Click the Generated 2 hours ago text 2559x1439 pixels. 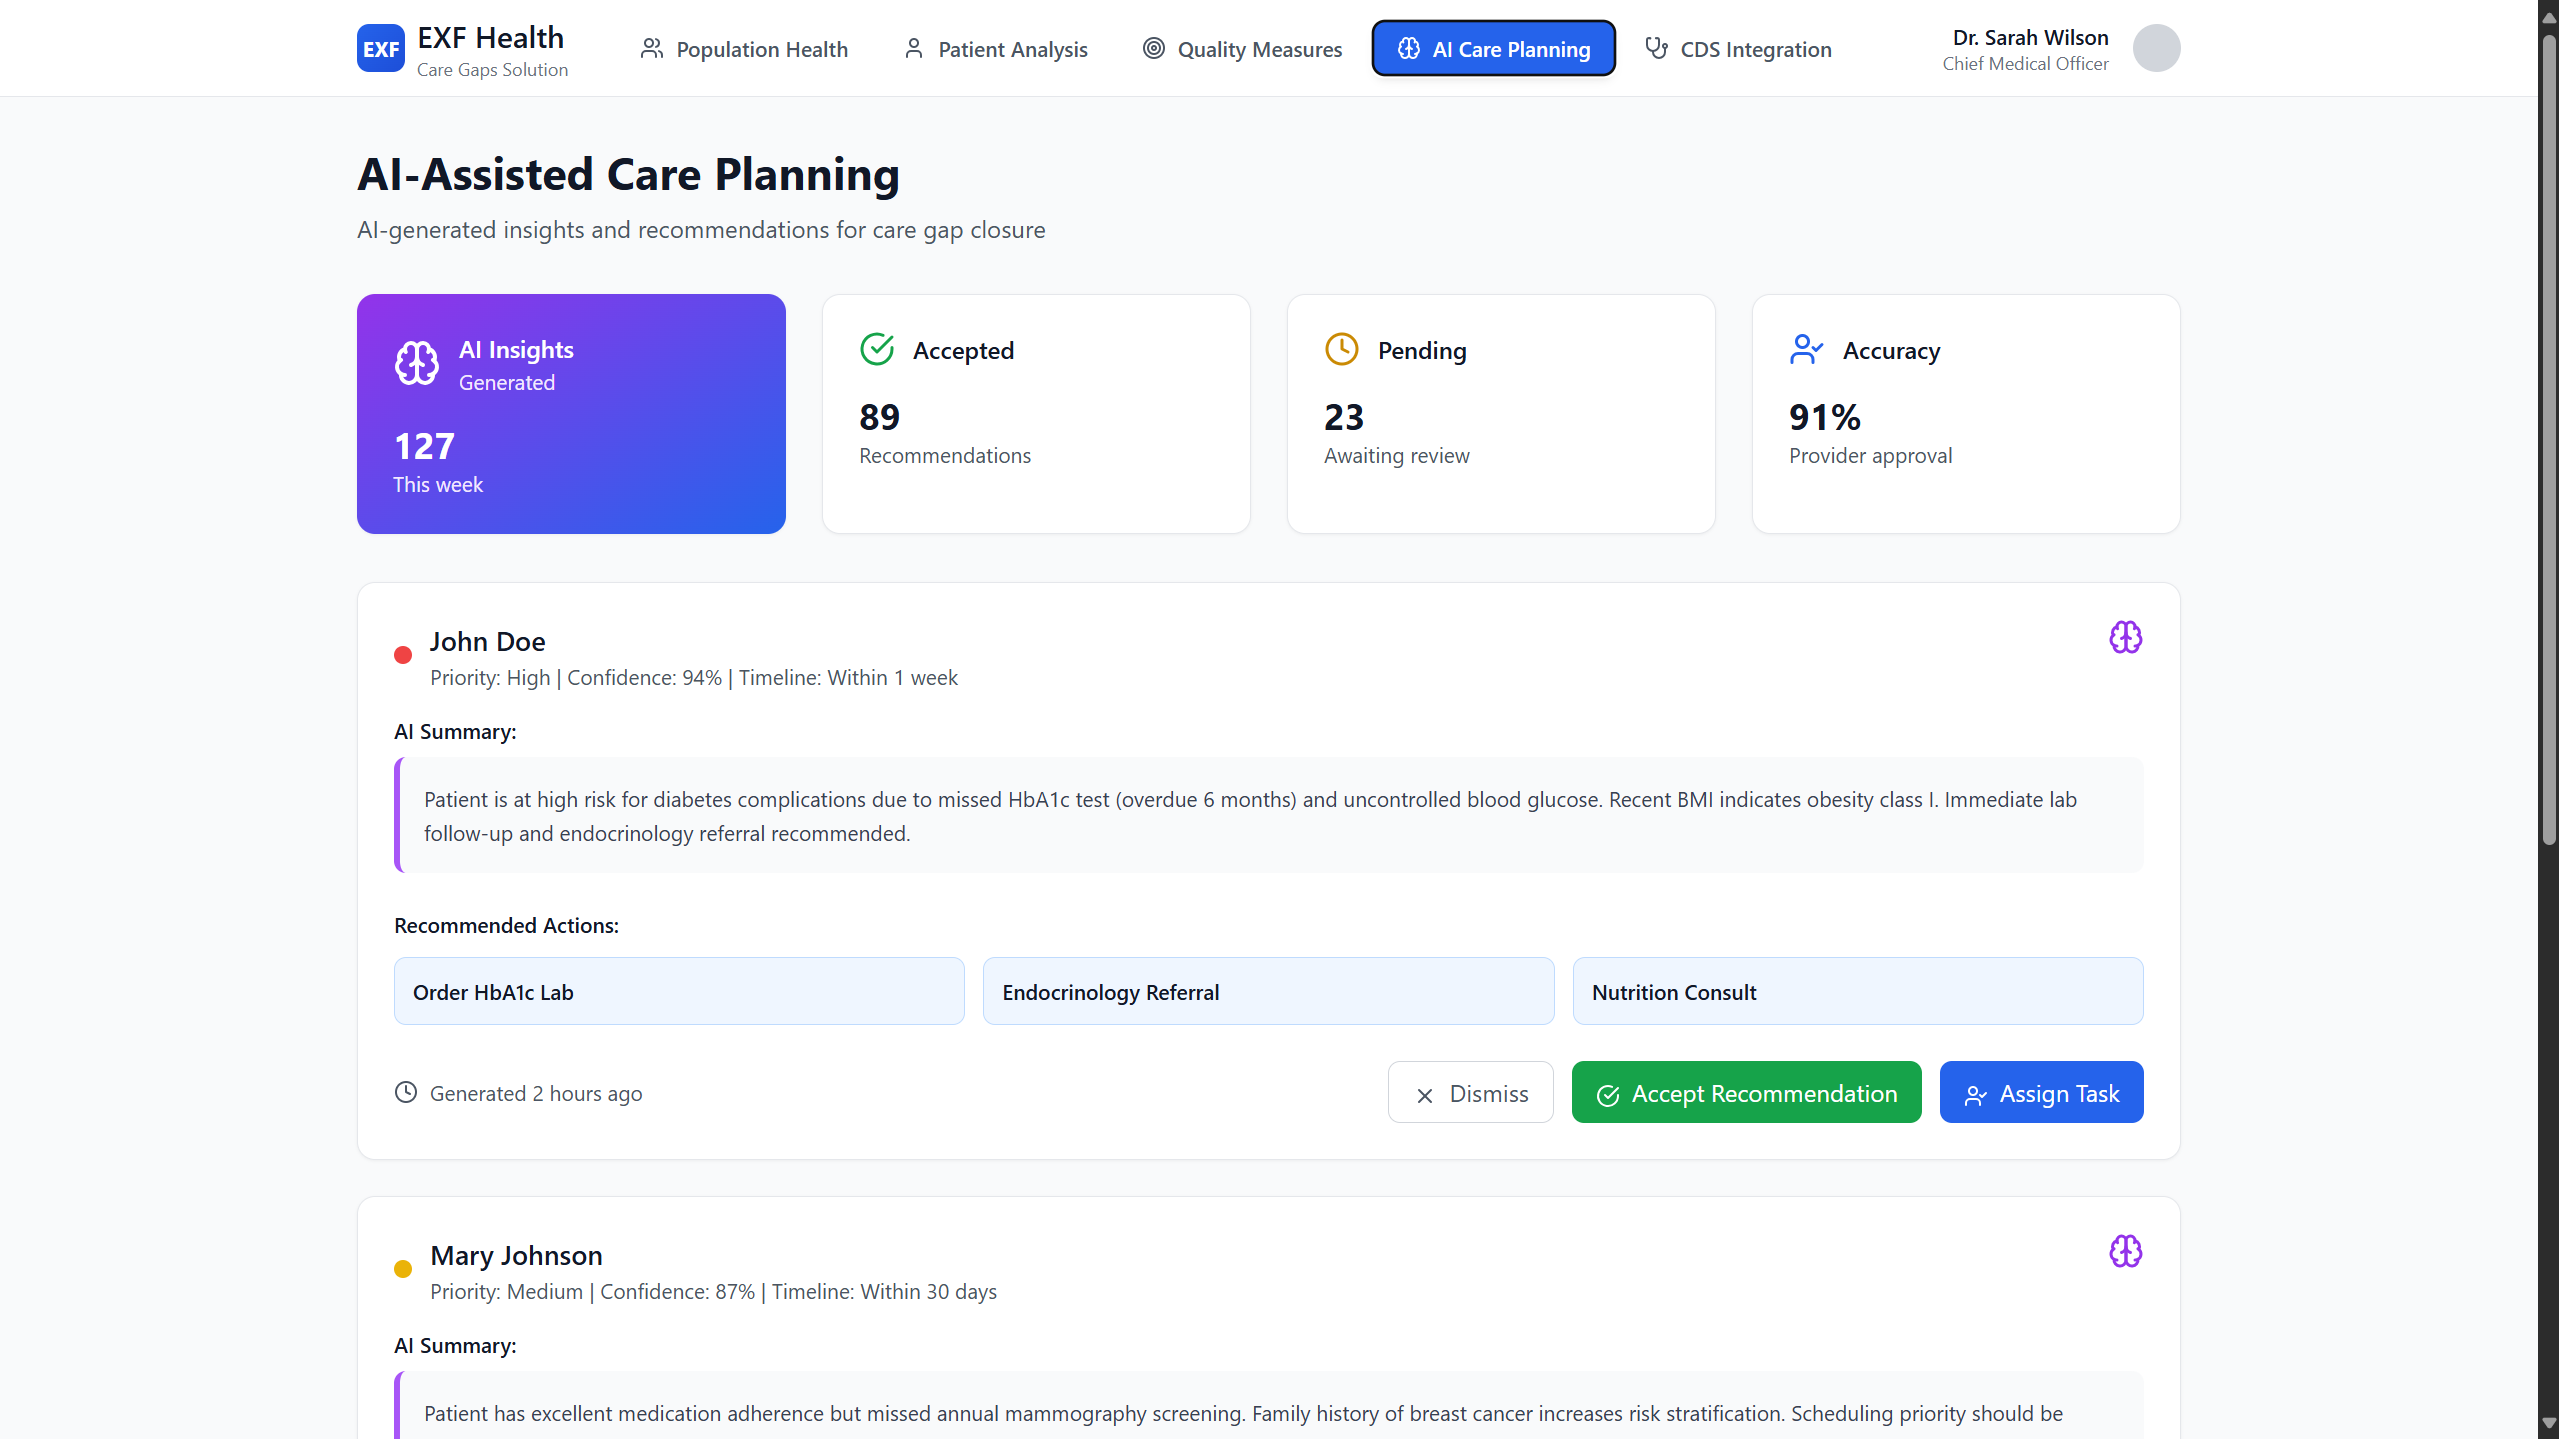[536, 1094]
